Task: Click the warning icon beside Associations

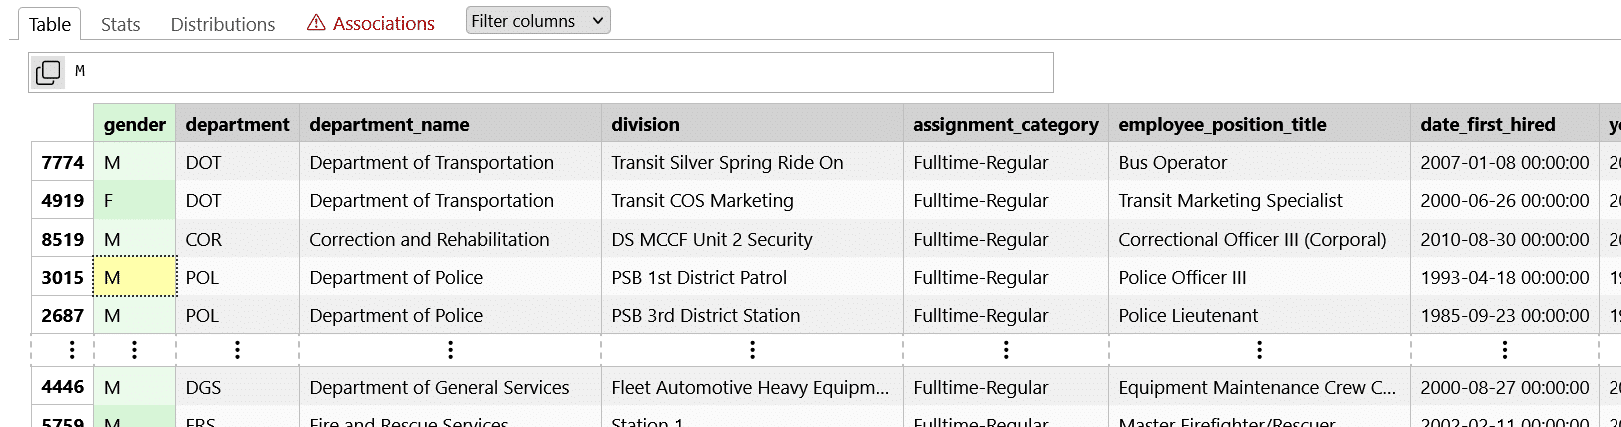Action: pyautogui.click(x=316, y=23)
